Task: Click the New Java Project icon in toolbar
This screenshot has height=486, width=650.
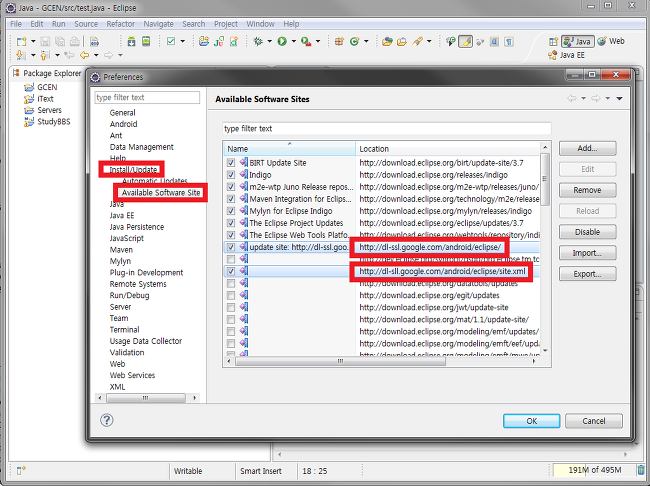Action: click(x=204, y=41)
